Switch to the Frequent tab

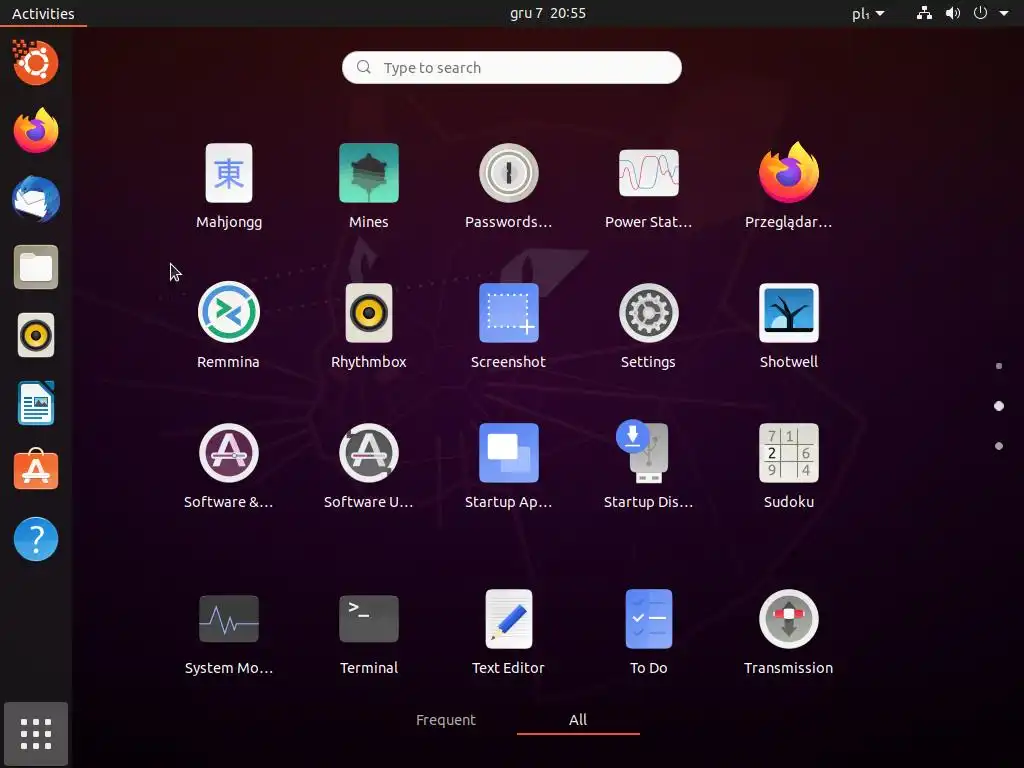[446, 720]
